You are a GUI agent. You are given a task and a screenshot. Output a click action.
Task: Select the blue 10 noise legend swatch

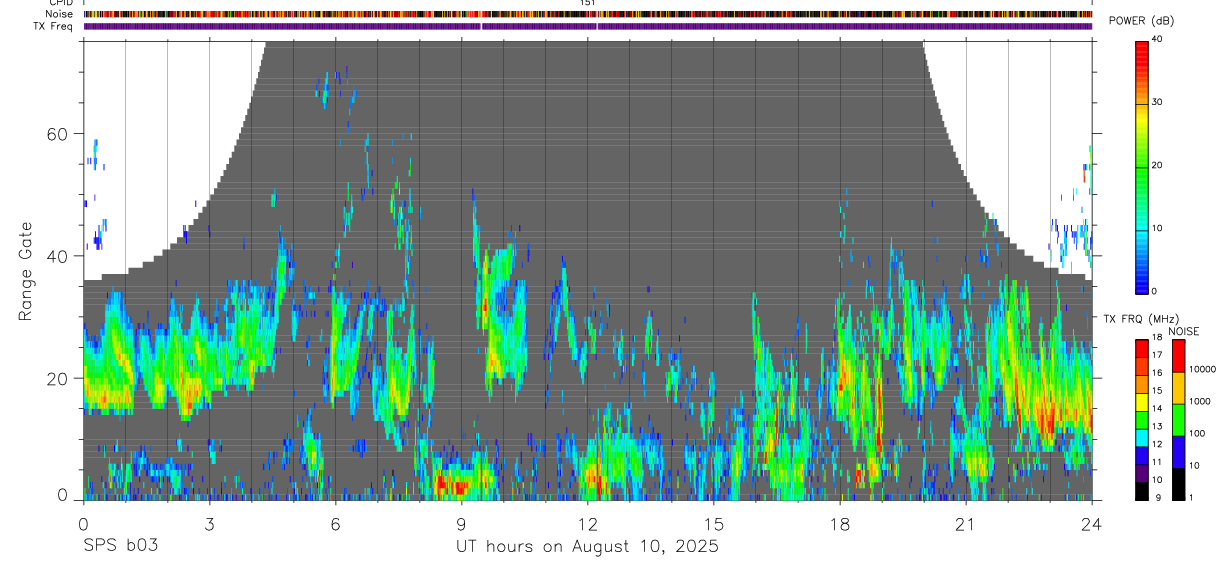1178,451
